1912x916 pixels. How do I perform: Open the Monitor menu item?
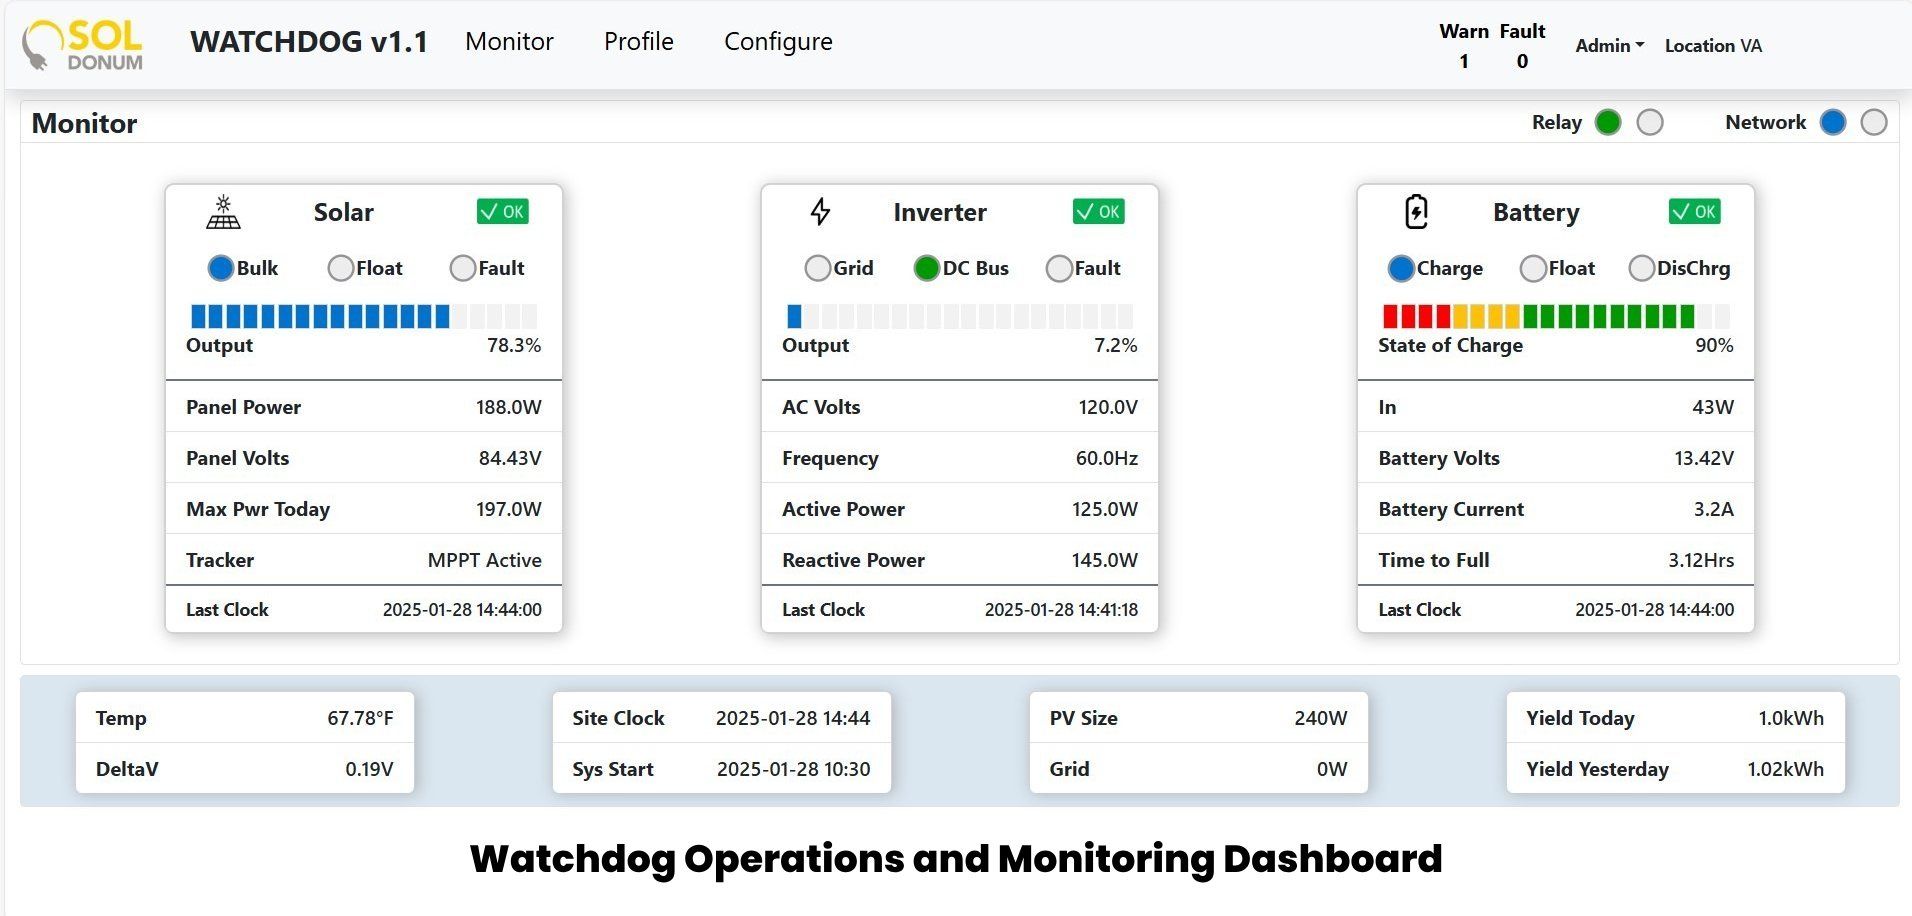[509, 42]
